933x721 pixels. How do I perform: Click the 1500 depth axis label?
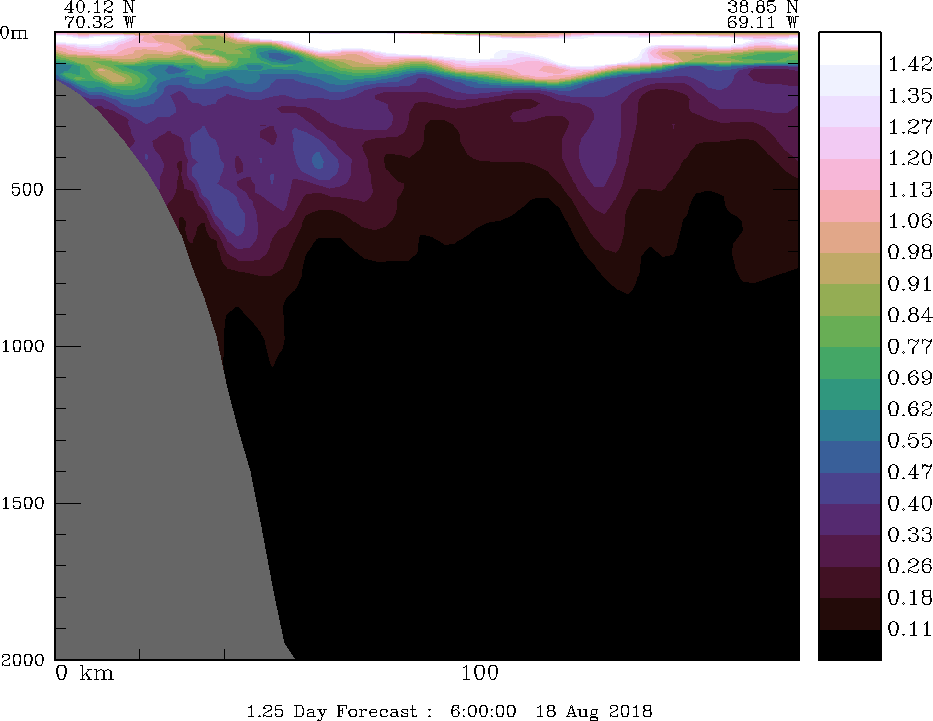[23, 503]
